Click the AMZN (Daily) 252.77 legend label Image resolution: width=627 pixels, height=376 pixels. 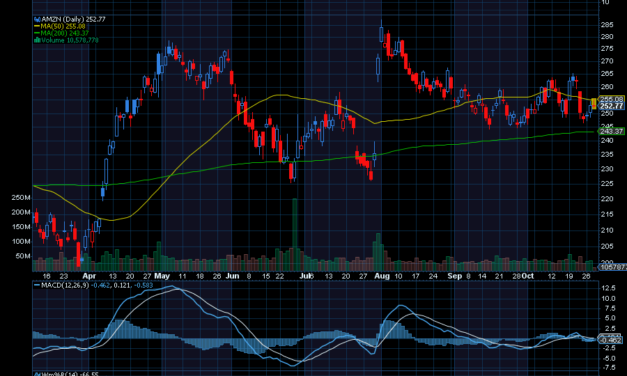[x=74, y=19]
